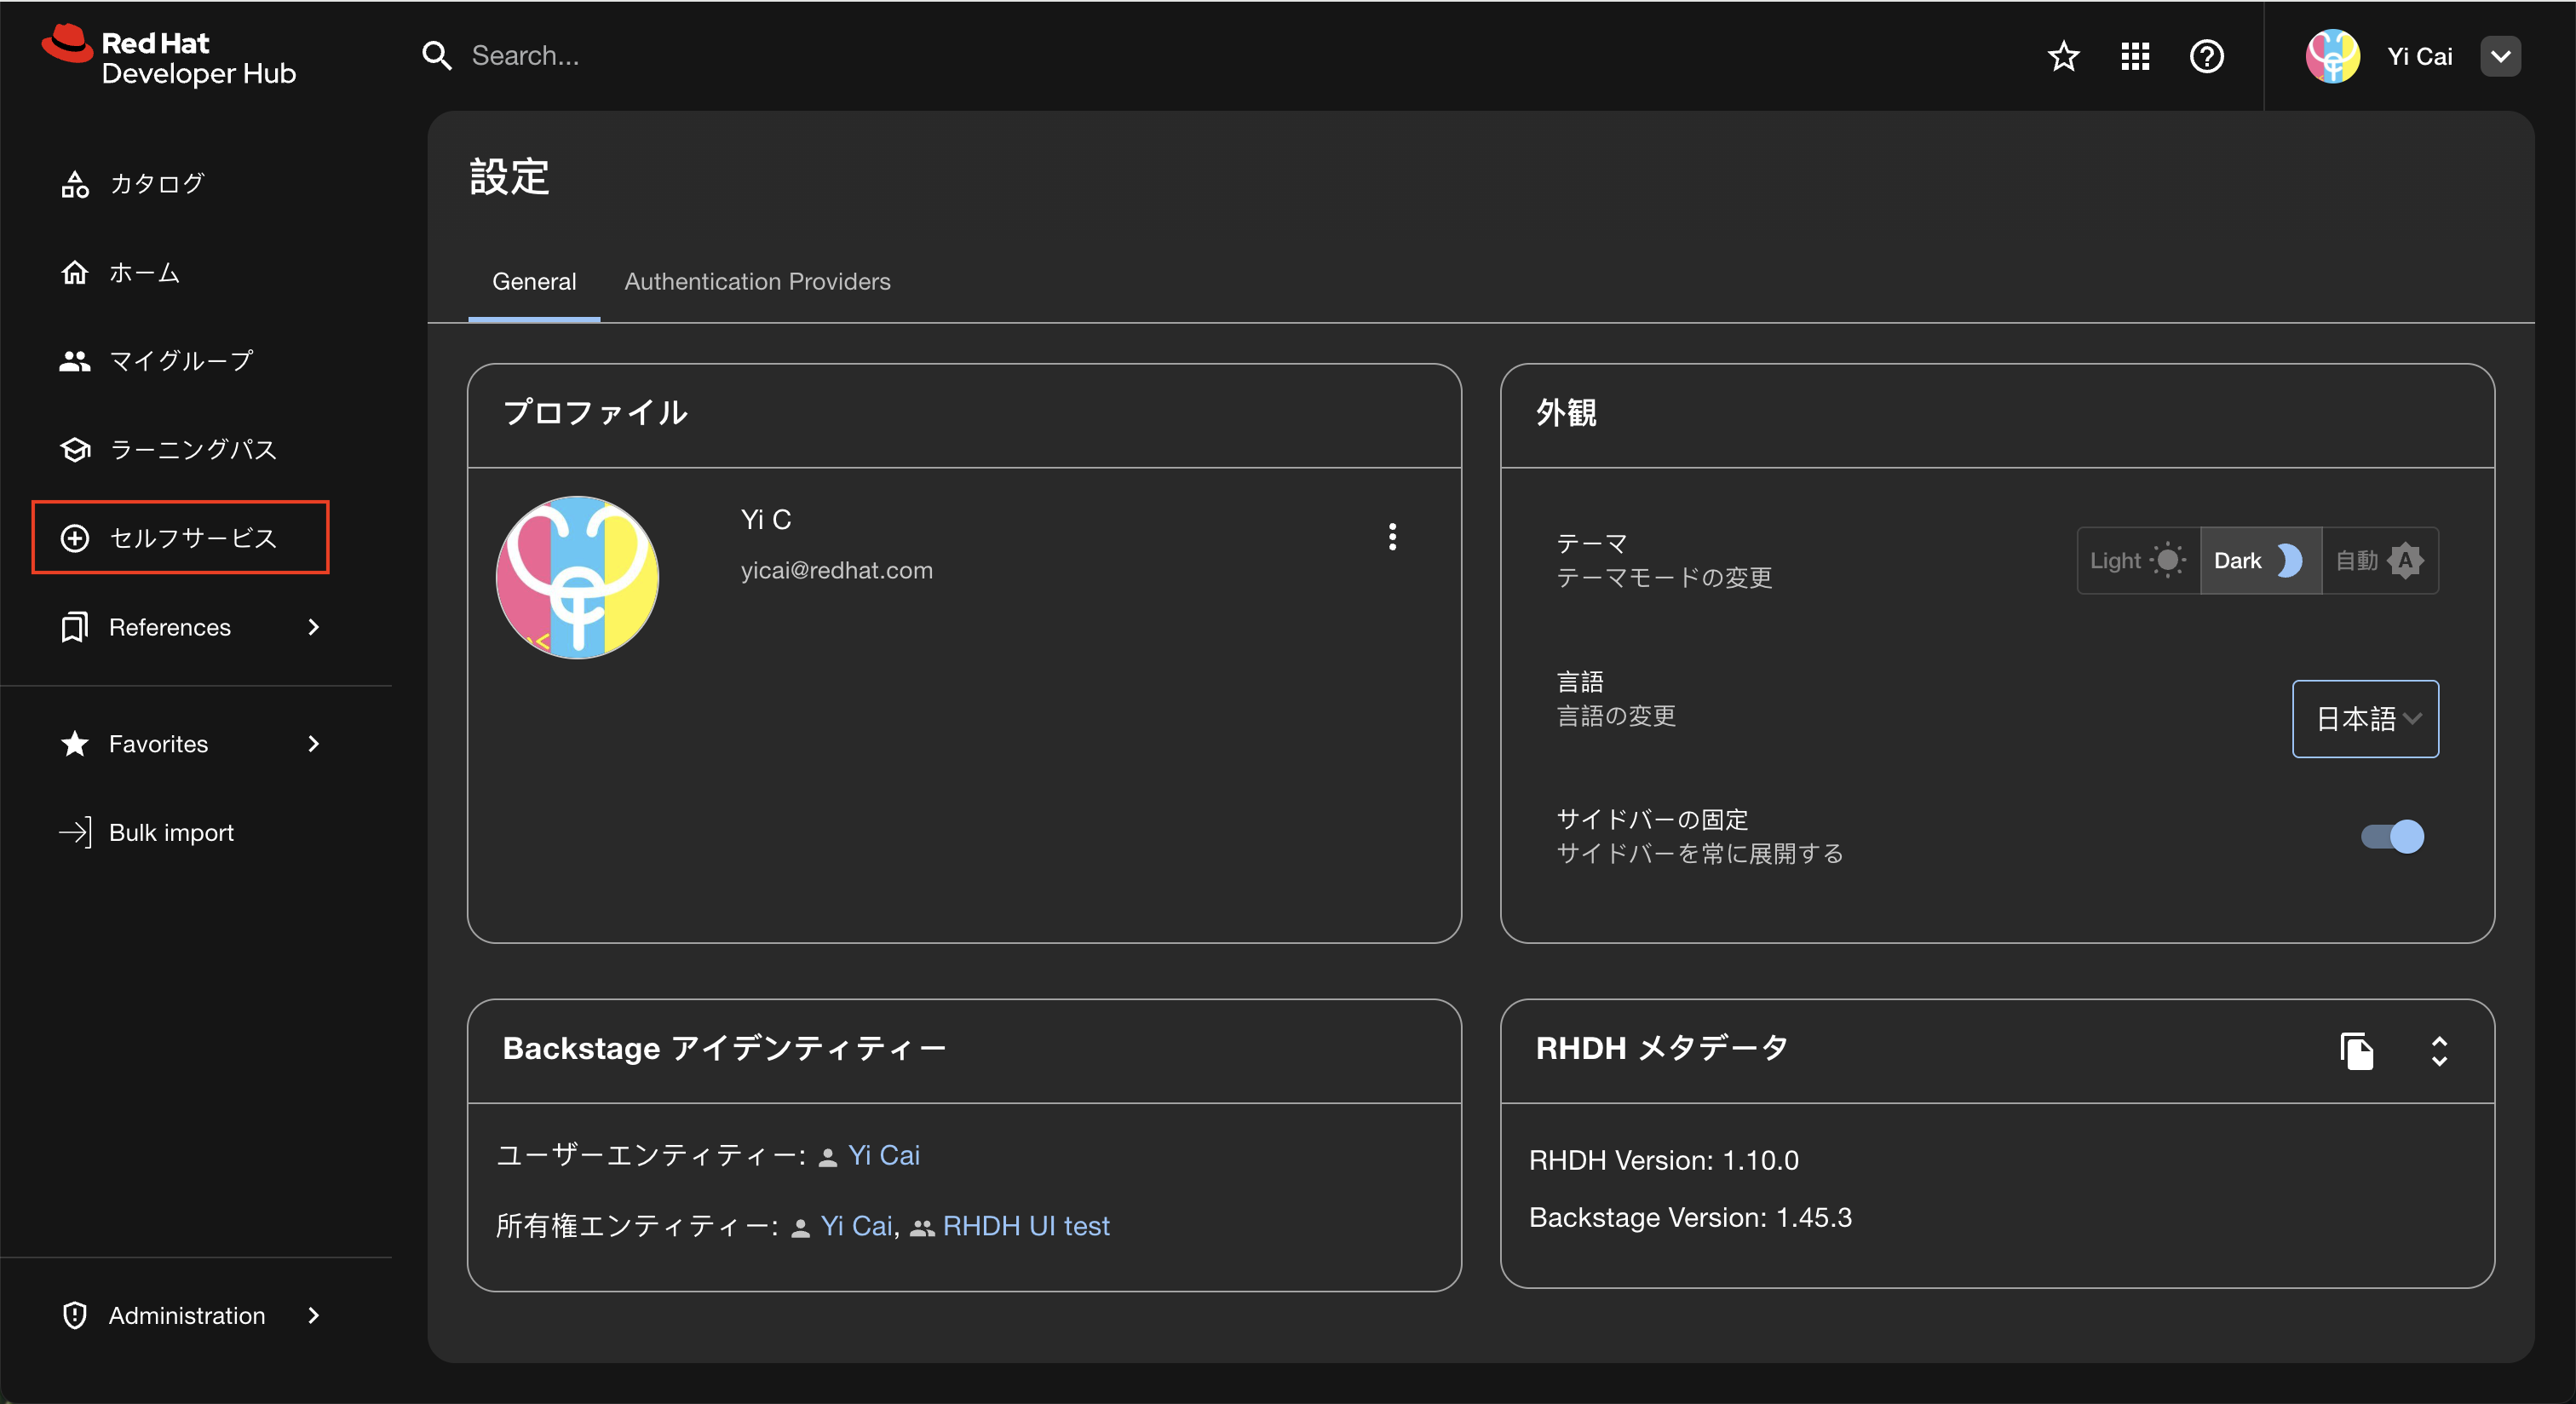Toggle the サイドバーの固定 switch
The width and height of the screenshot is (2576, 1404).
pos(2393,836)
